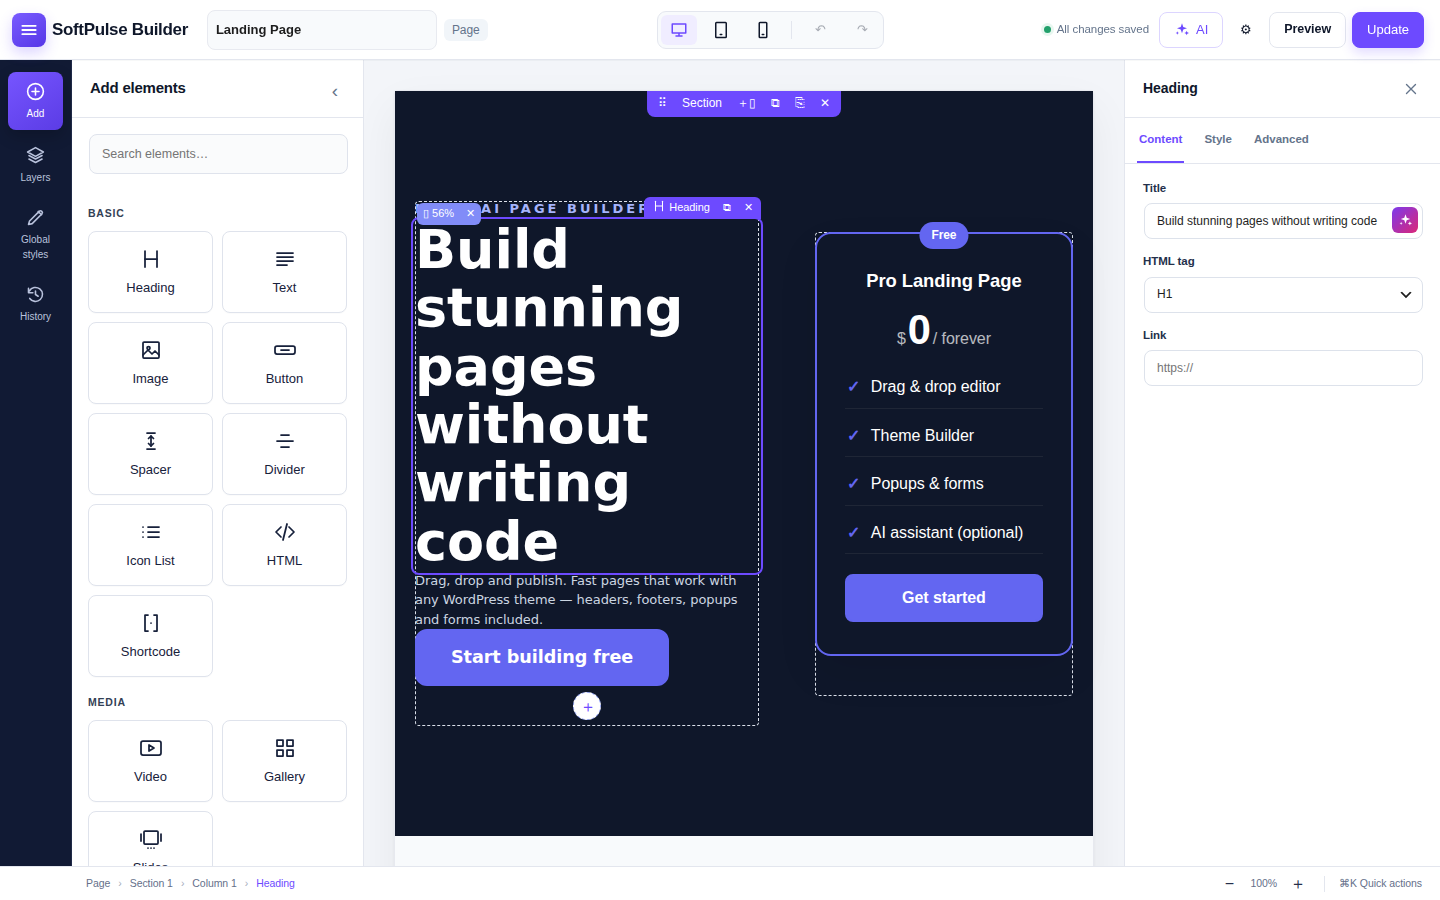
Task: Open the HTML tag dropdown
Action: (1283, 295)
